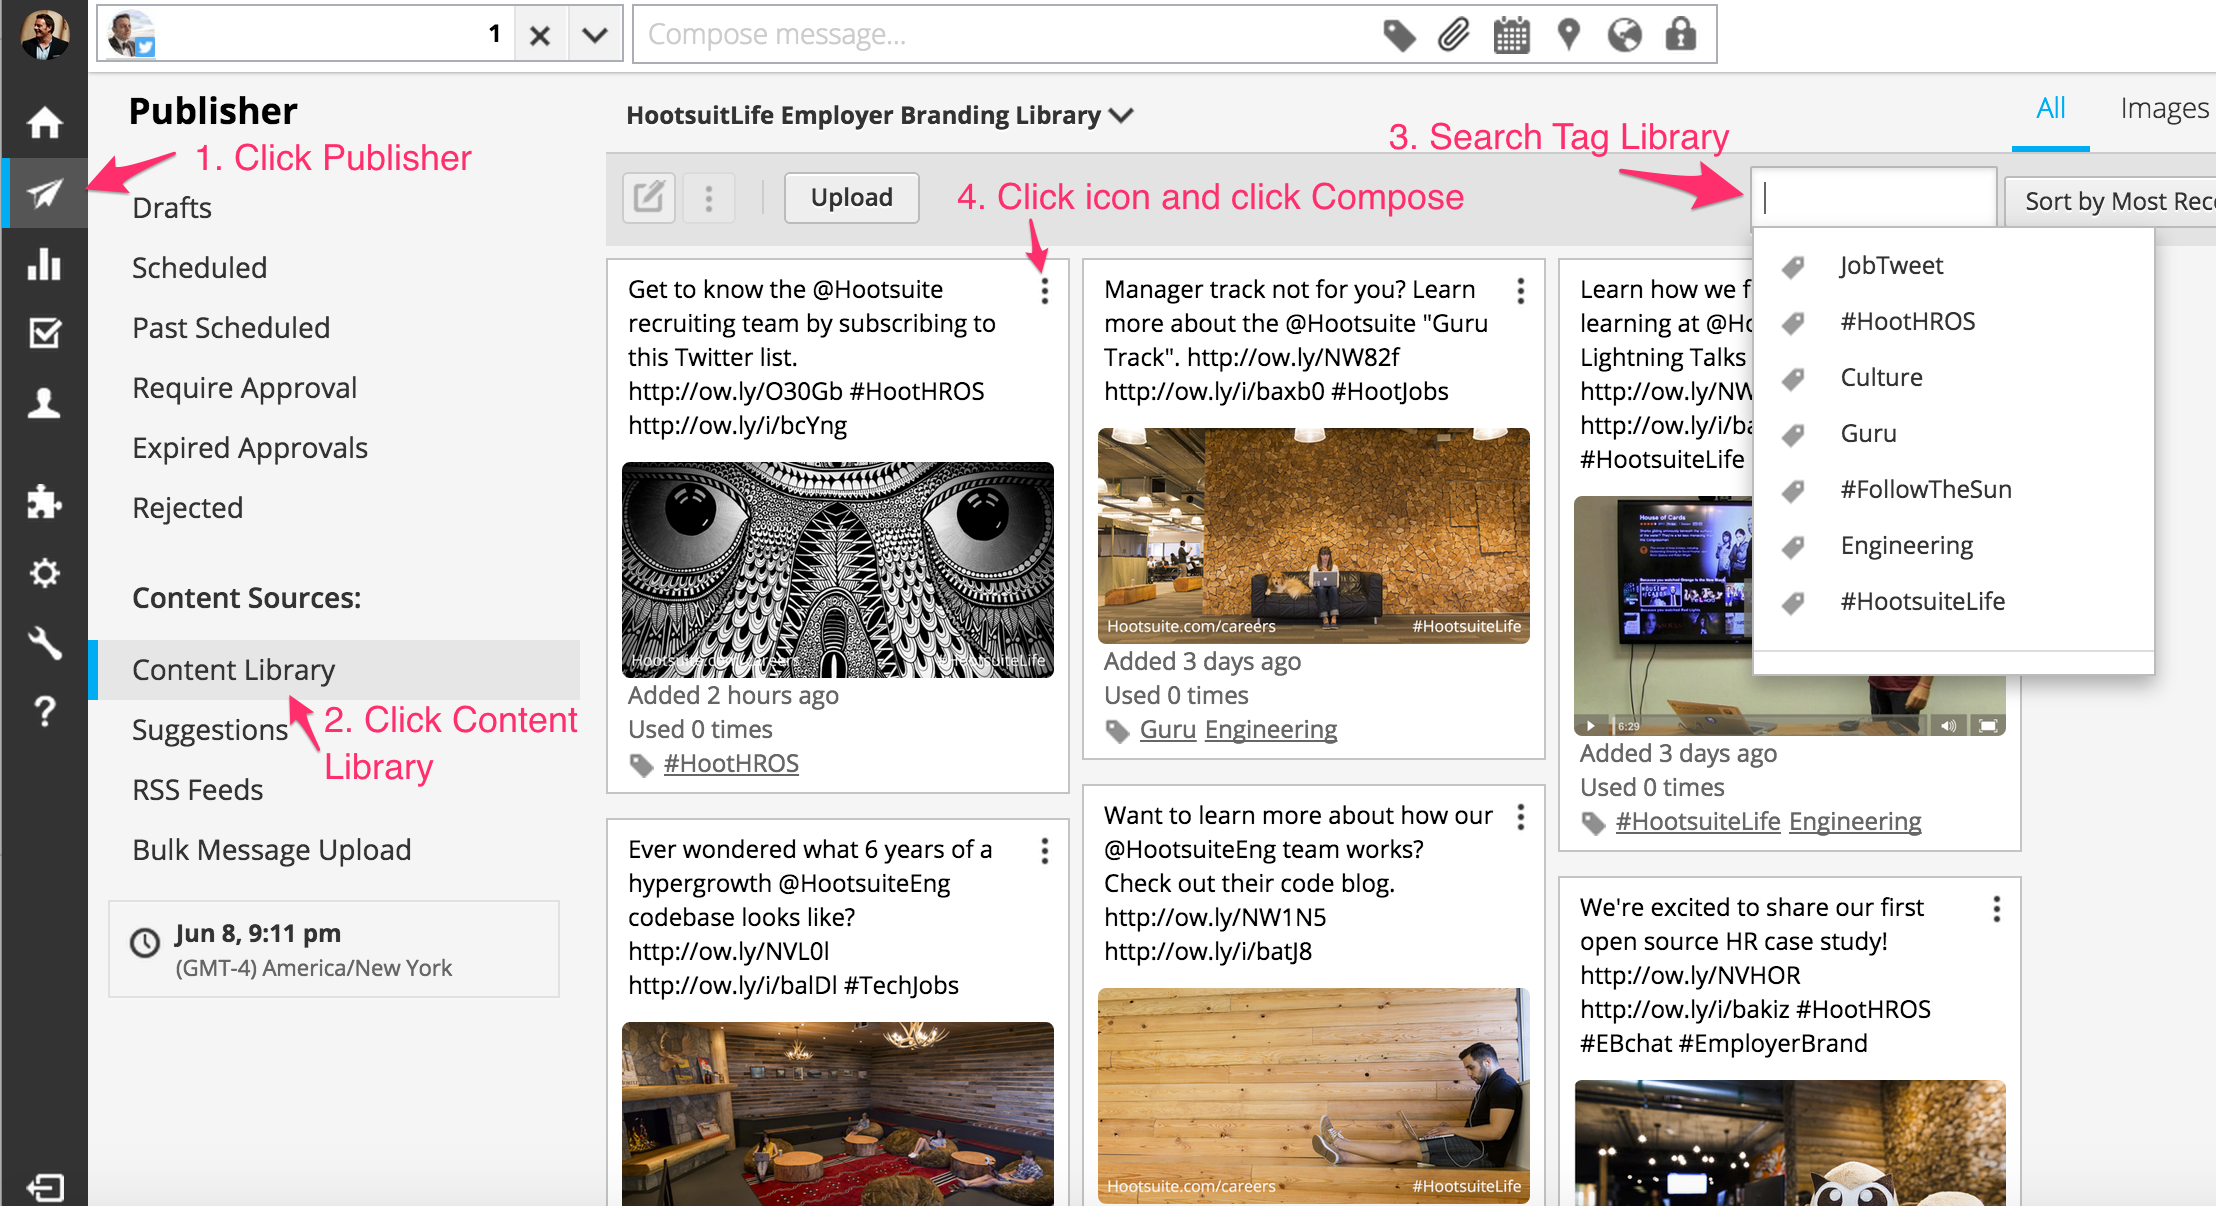Viewport: 2216px width, 1206px height.
Task: Open the Home streams icon in sidebar
Action: [x=44, y=123]
